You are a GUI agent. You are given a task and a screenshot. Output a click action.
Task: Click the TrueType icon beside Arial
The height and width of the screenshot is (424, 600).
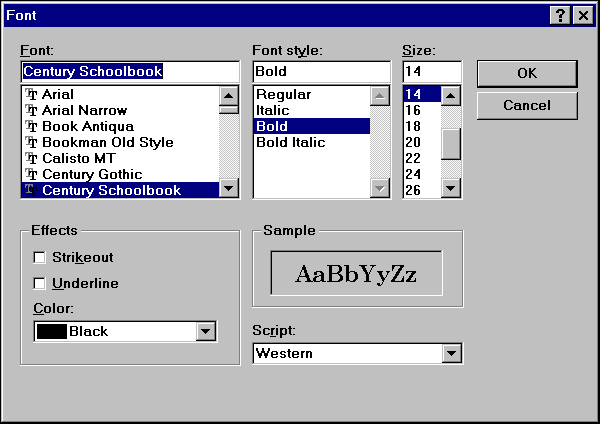click(31, 95)
